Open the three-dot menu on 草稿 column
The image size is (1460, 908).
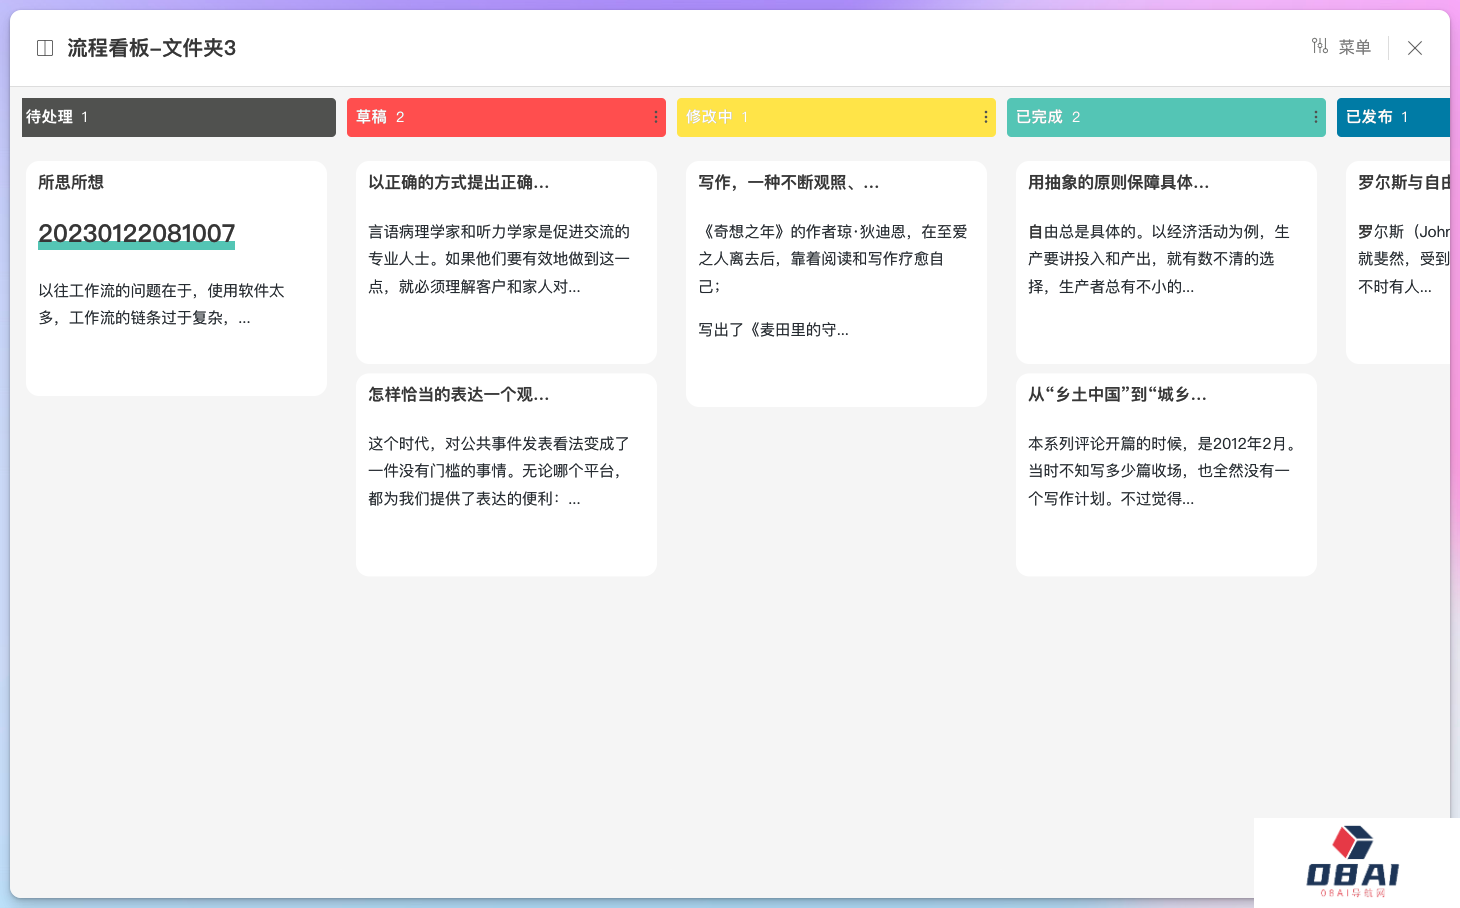point(655,117)
